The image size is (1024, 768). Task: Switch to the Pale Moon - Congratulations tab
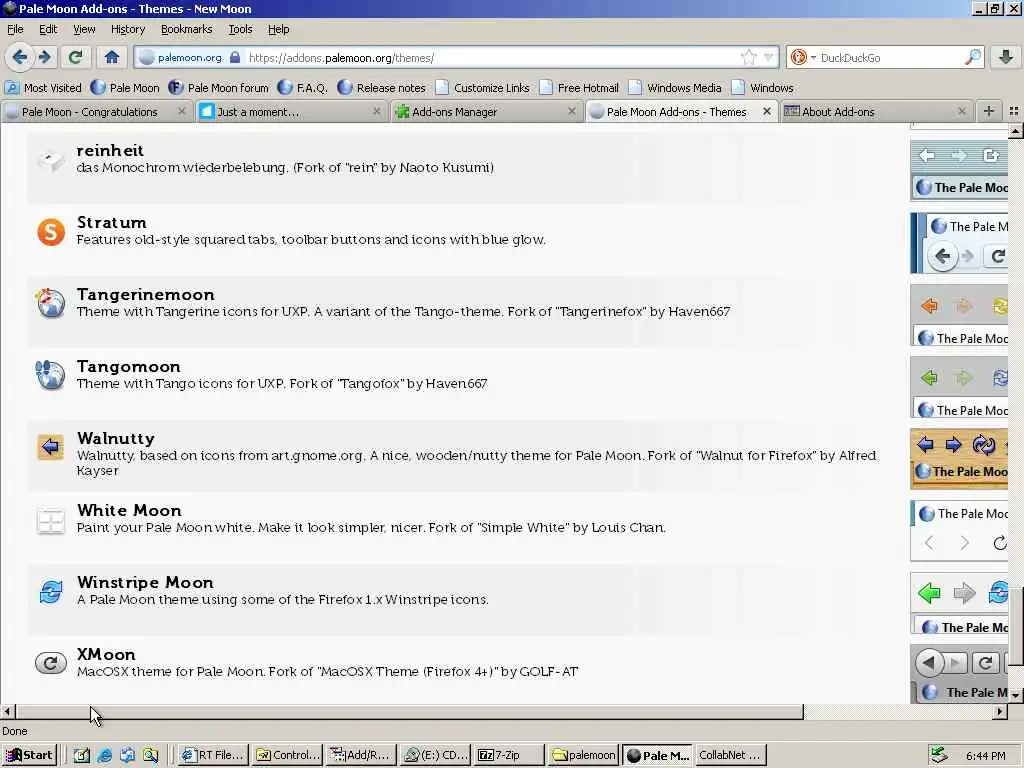click(89, 112)
